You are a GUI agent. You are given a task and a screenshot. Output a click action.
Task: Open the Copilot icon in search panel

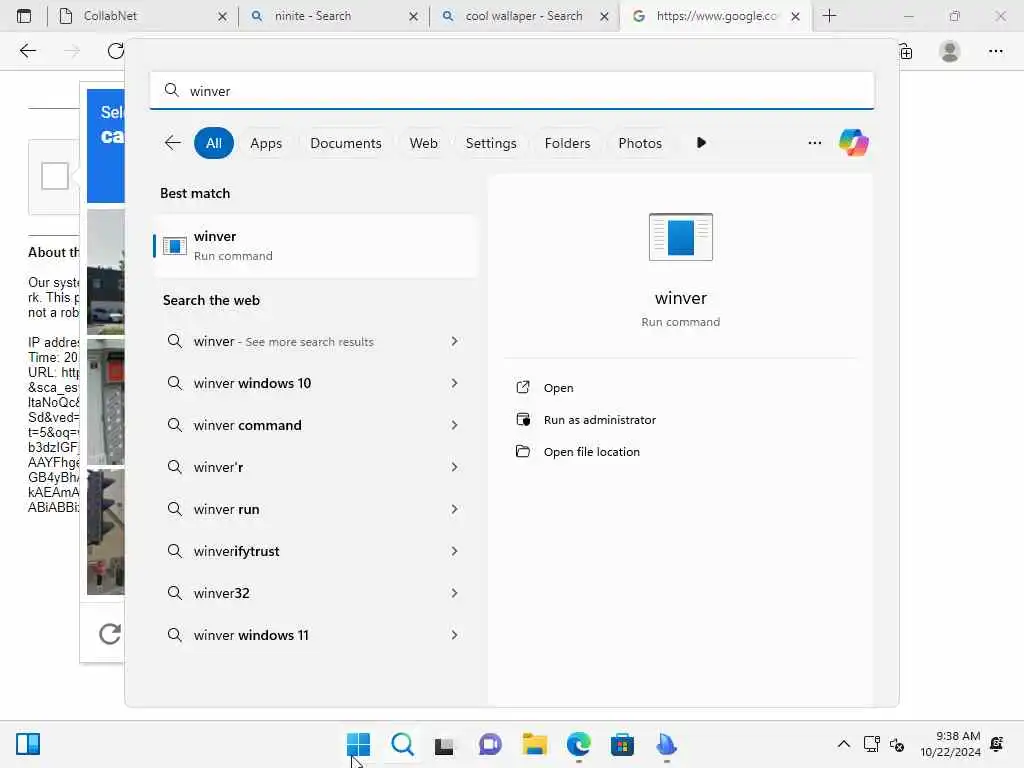point(853,142)
